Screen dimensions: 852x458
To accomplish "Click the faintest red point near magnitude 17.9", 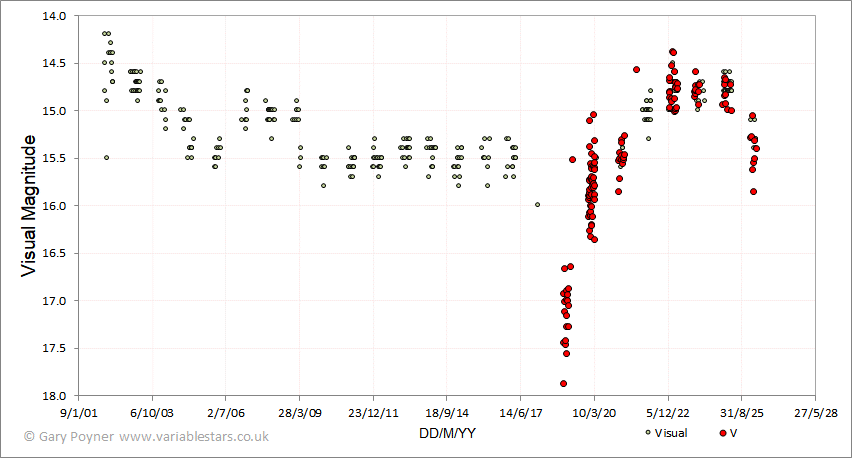I will tap(563, 384).
